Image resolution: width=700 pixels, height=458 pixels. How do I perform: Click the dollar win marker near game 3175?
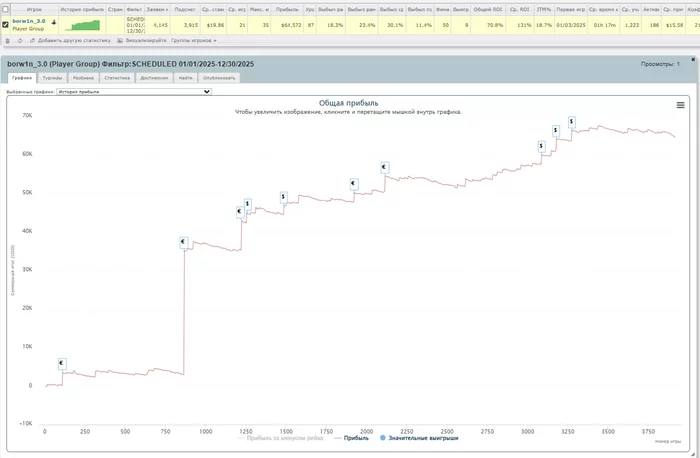(x=556, y=131)
